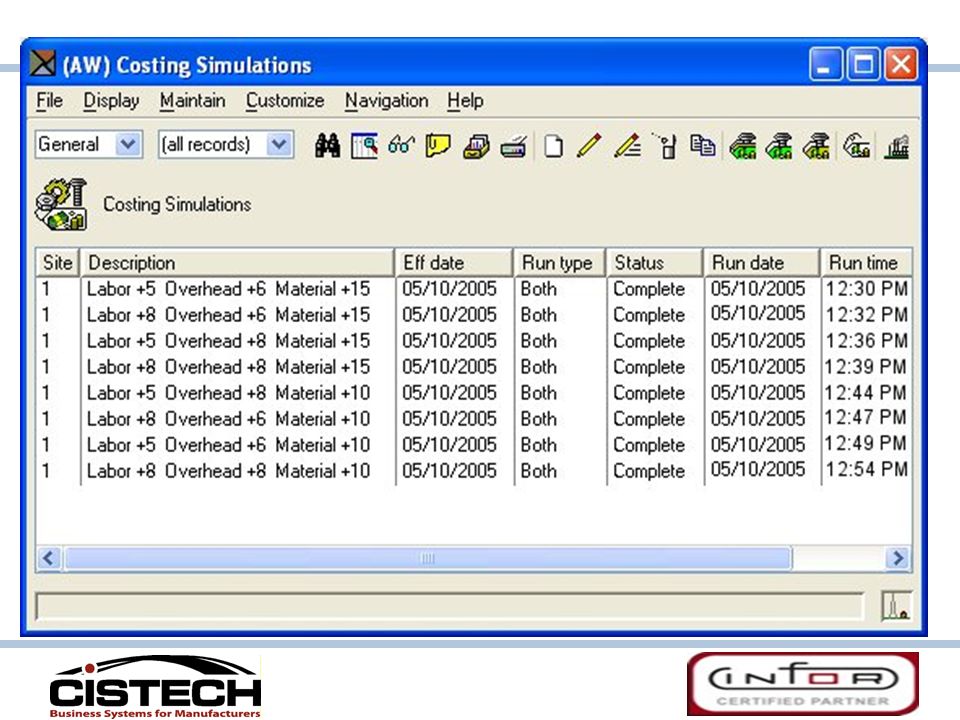Create new record with blank page icon

coord(553,146)
